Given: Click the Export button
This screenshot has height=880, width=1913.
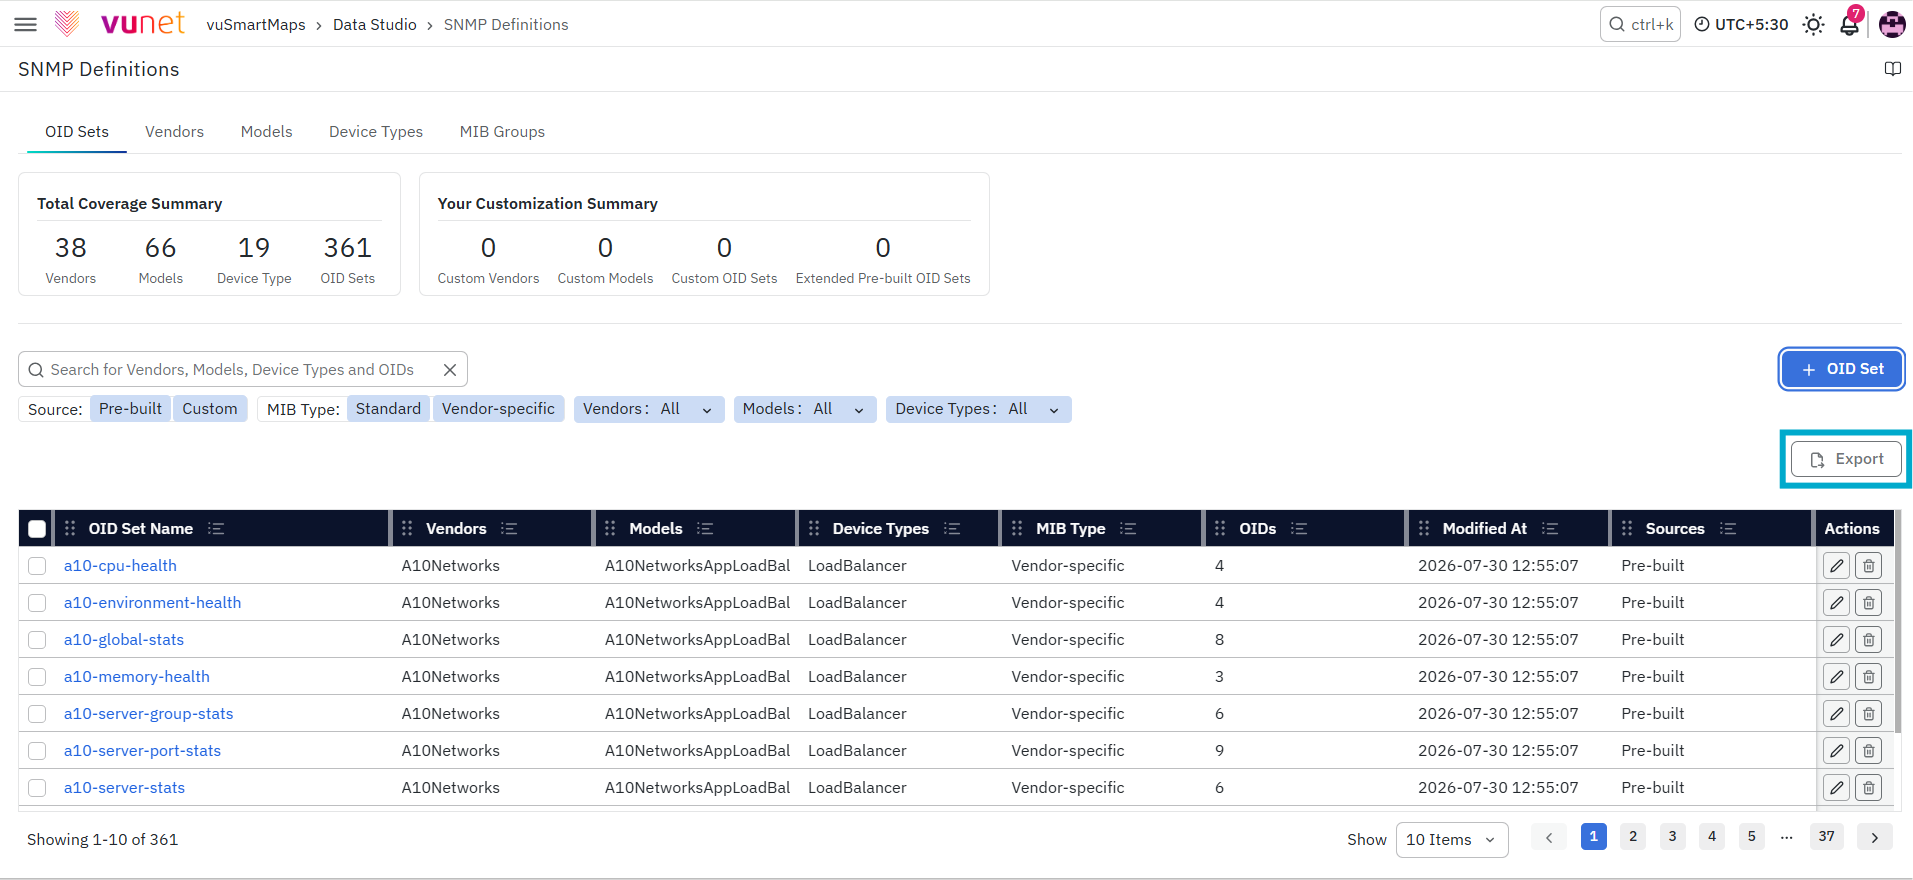Looking at the screenshot, I should pos(1846,459).
